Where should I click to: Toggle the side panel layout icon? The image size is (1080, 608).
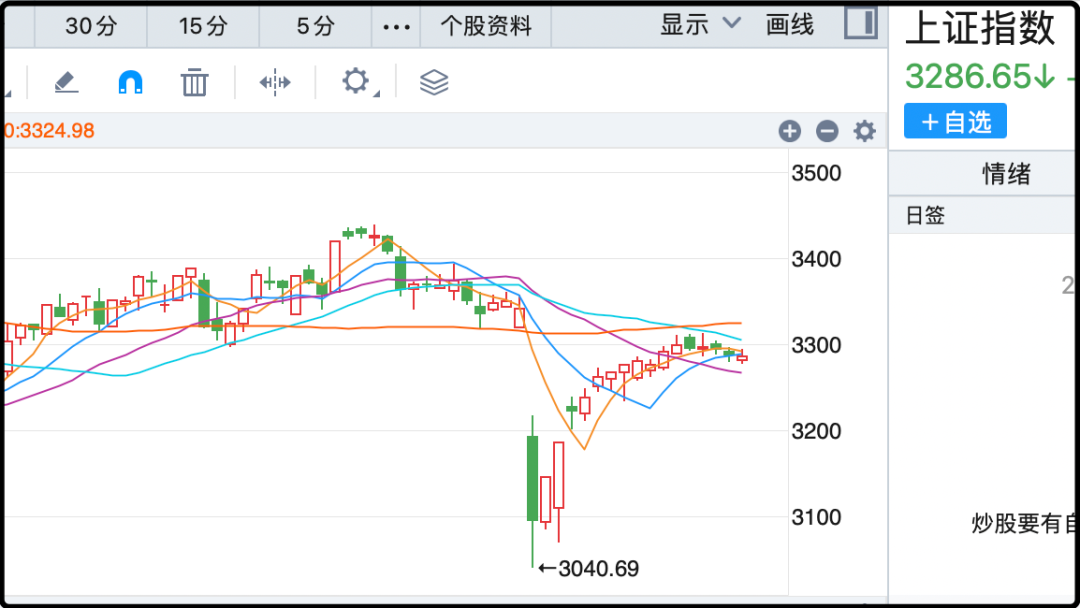pyautogui.click(x=860, y=23)
